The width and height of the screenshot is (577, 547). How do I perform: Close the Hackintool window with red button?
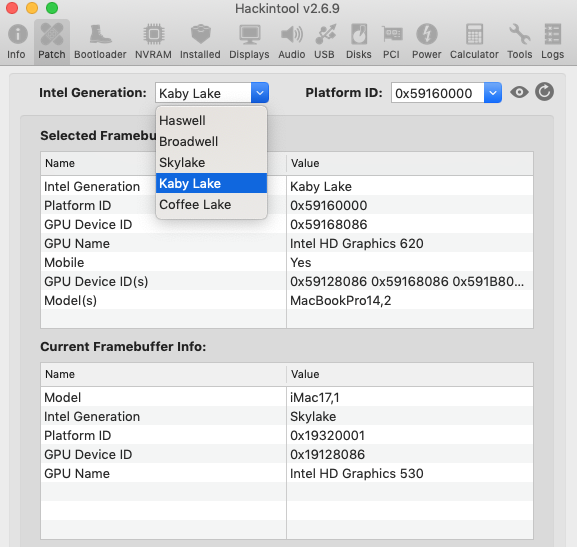(12, 8)
